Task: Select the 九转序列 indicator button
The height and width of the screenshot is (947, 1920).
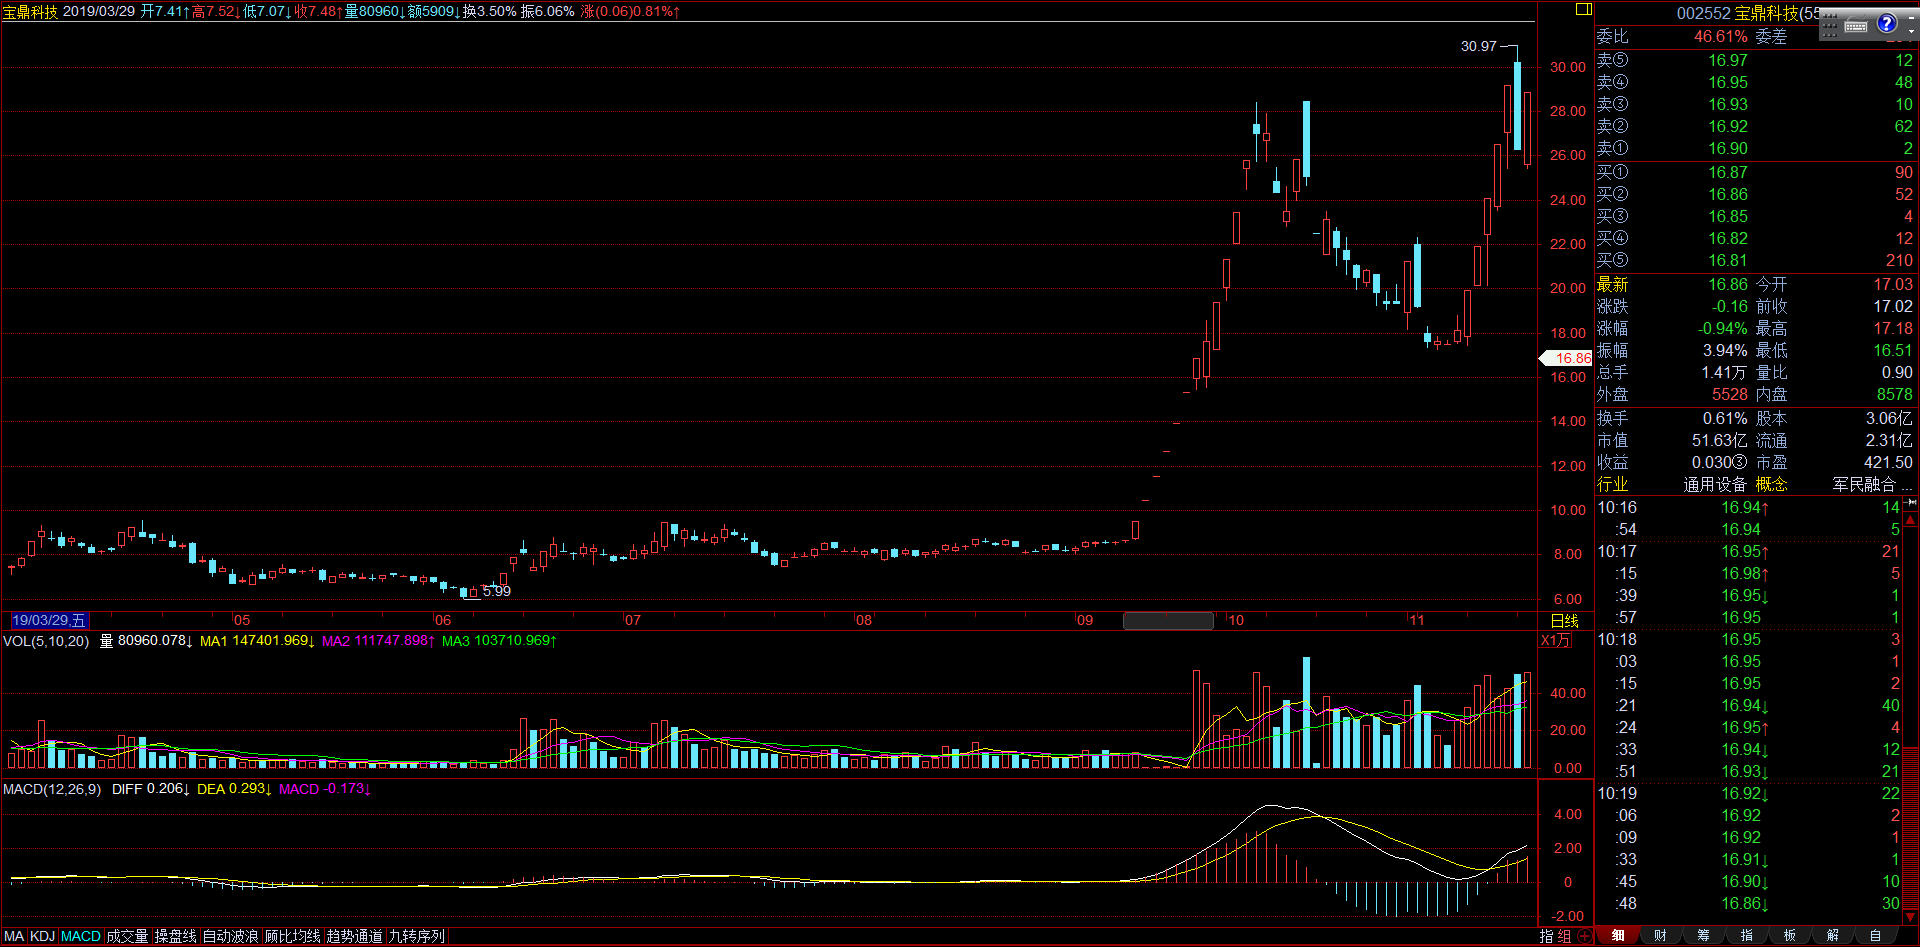Action: (417, 936)
